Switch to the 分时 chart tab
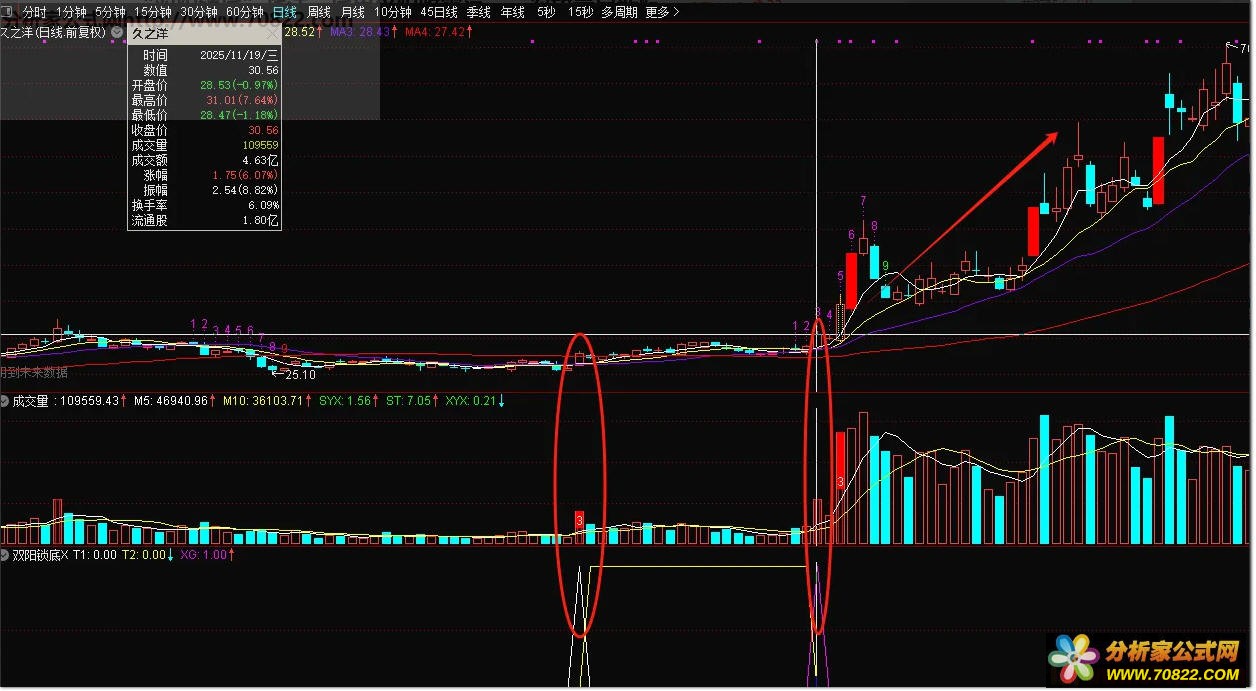 [34, 12]
